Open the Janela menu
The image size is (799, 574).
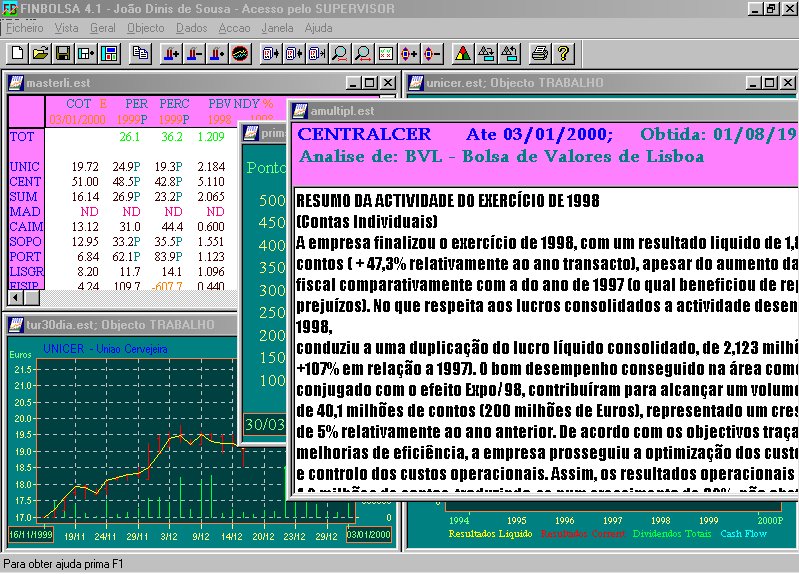coord(277,28)
